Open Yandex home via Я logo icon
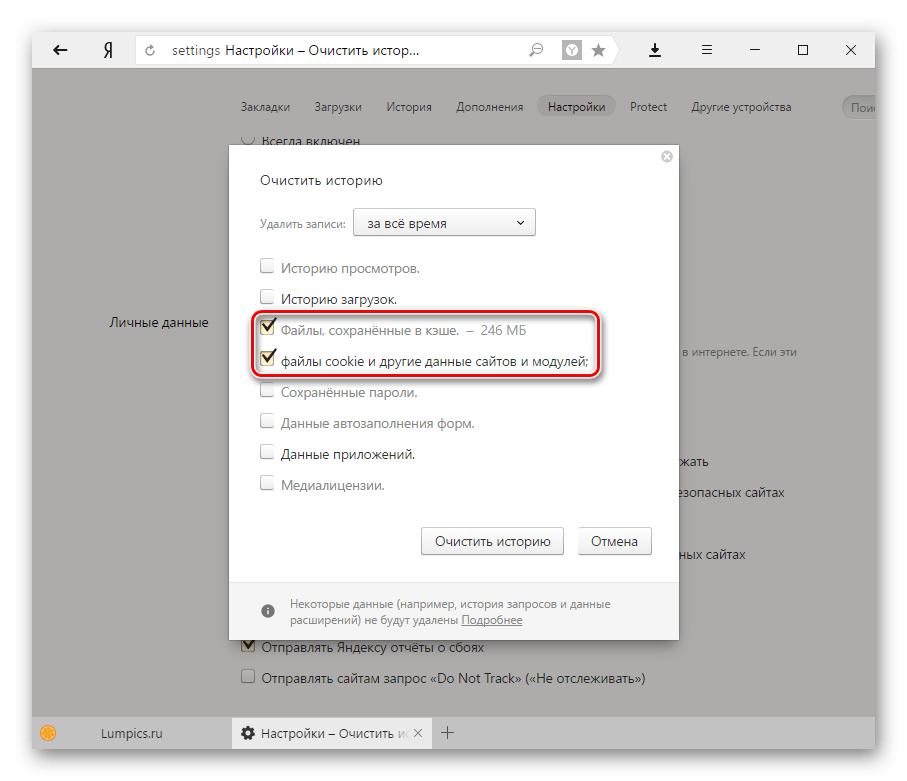This screenshot has width=907, height=781. pyautogui.click(x=108, y=50)
